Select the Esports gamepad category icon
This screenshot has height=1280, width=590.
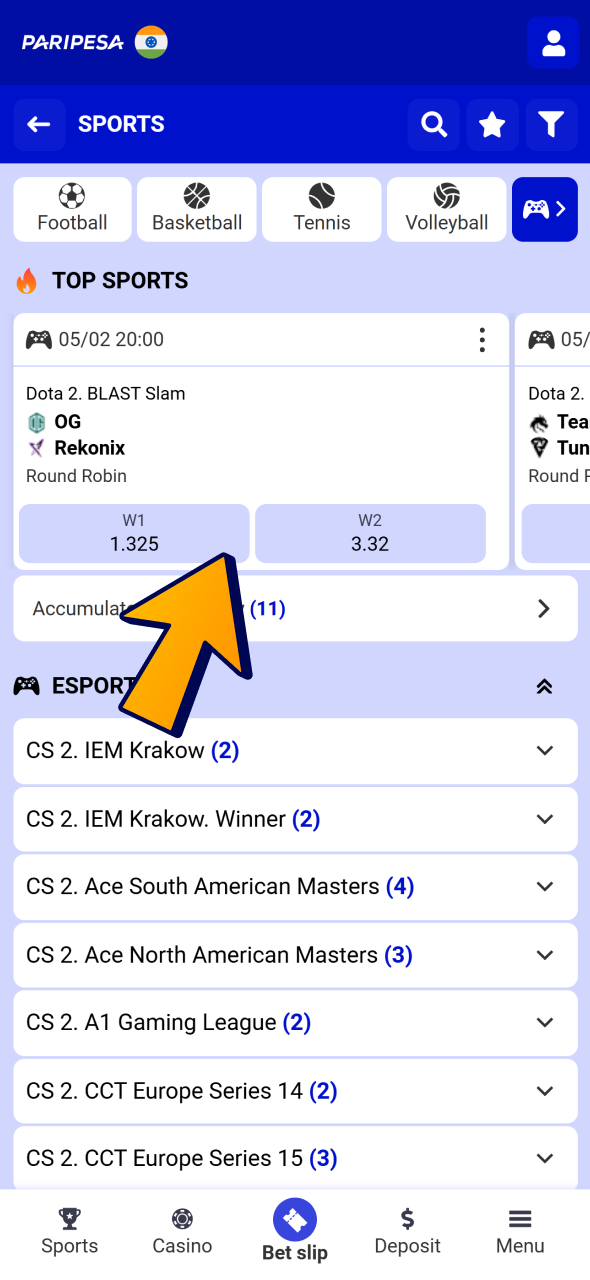[544, 209]
